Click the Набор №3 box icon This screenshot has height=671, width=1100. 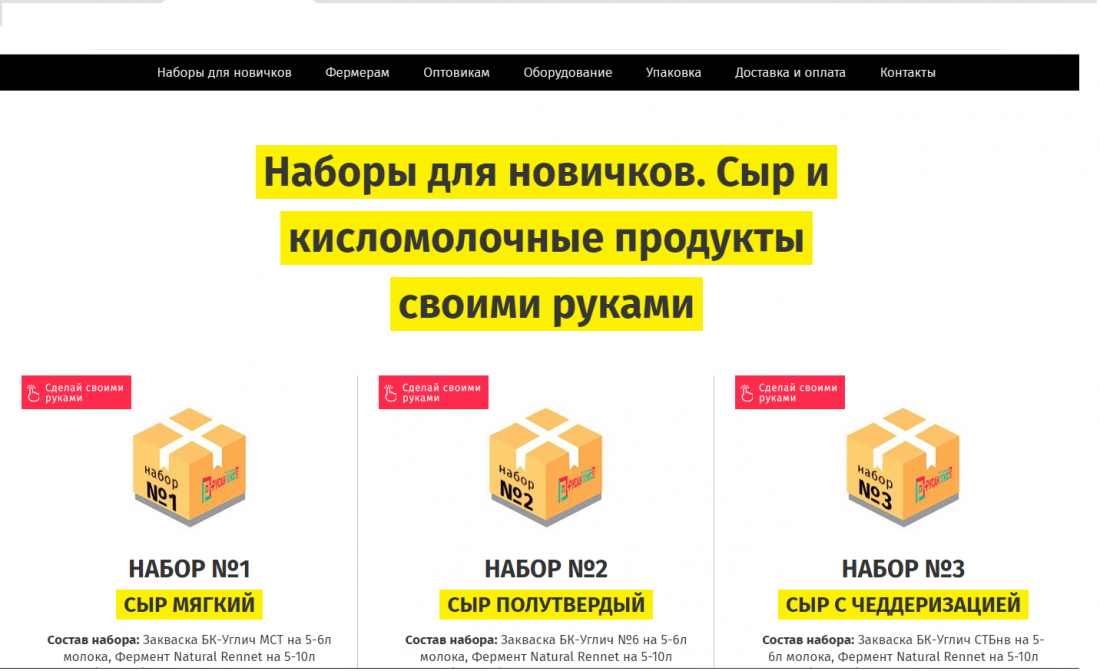click(902, 466)
